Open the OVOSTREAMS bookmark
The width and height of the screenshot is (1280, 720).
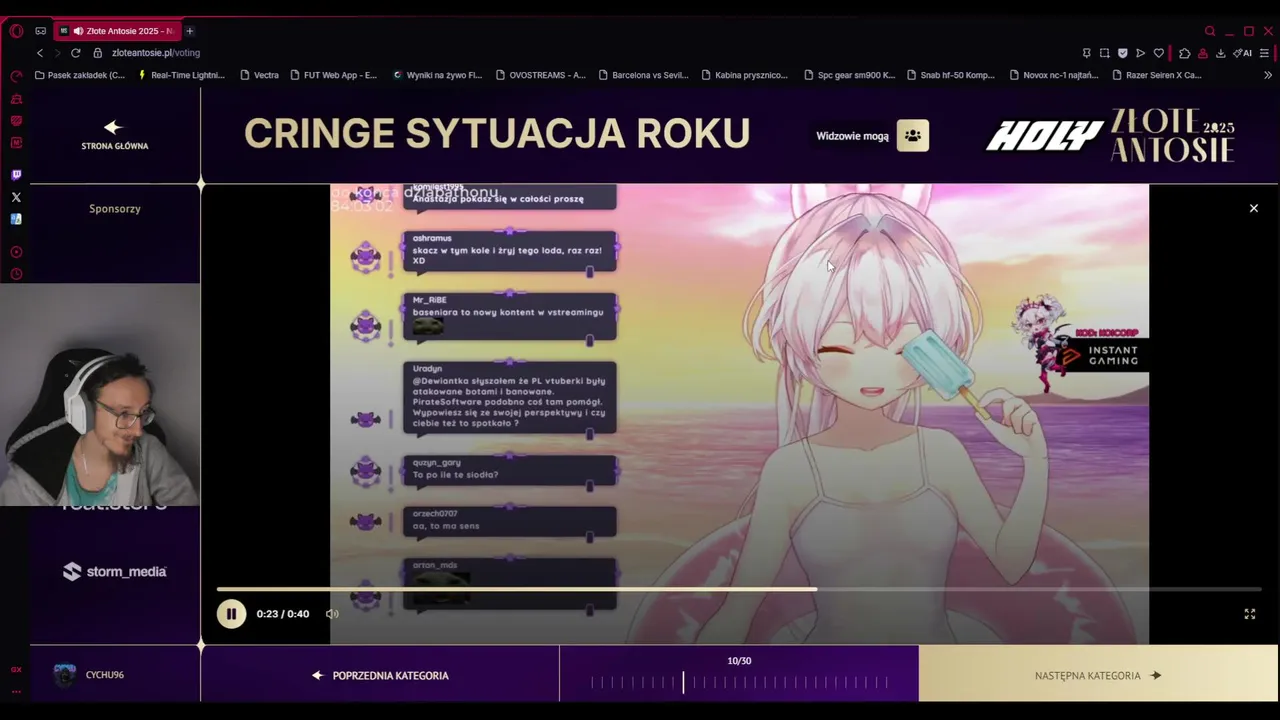[x=540, y=75]
